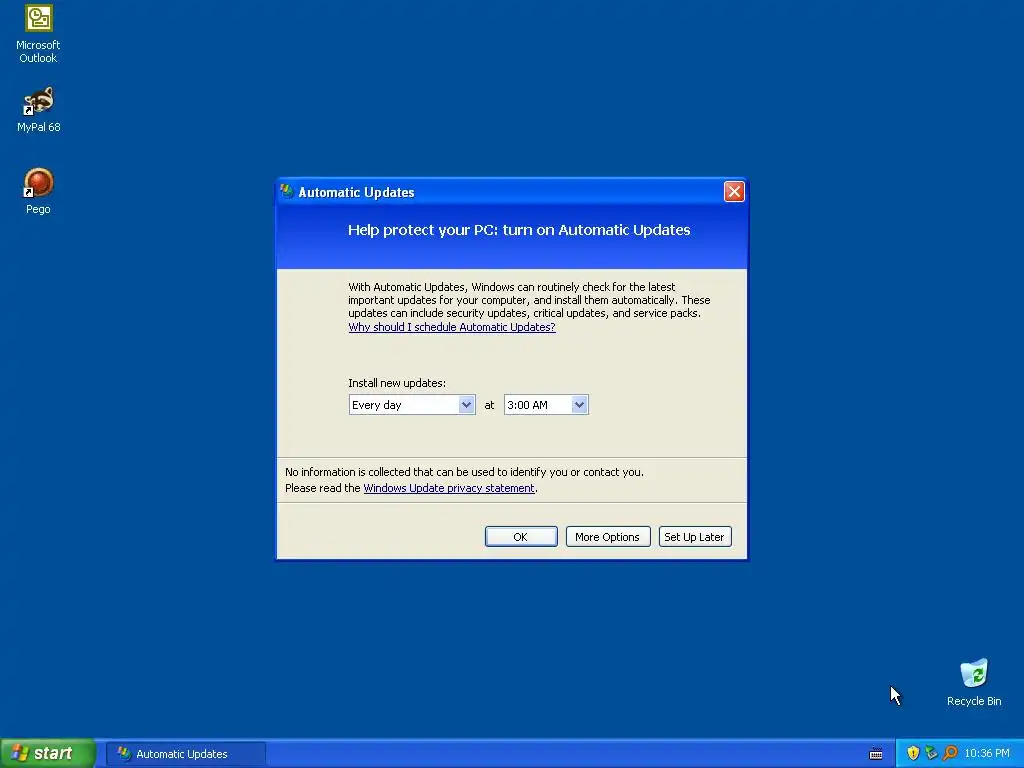This screenshot has height=768, width=1024.
Task: Select the Pego desktop shortcut
Action: pos(38,191)
